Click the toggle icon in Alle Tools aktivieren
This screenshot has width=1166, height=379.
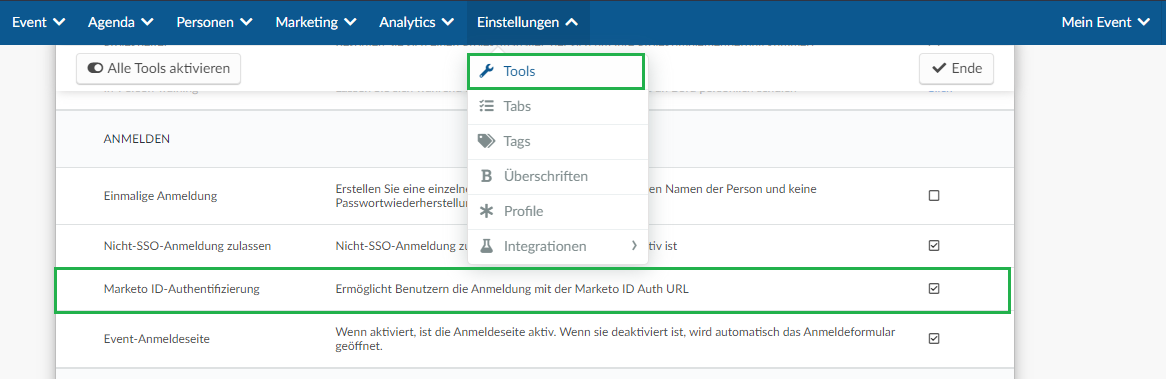95,68
